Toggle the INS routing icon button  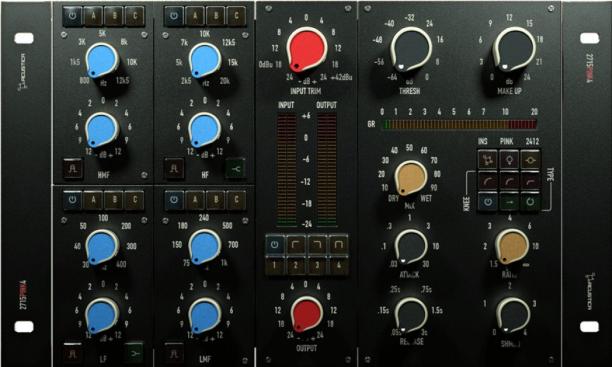click(488, 159)
